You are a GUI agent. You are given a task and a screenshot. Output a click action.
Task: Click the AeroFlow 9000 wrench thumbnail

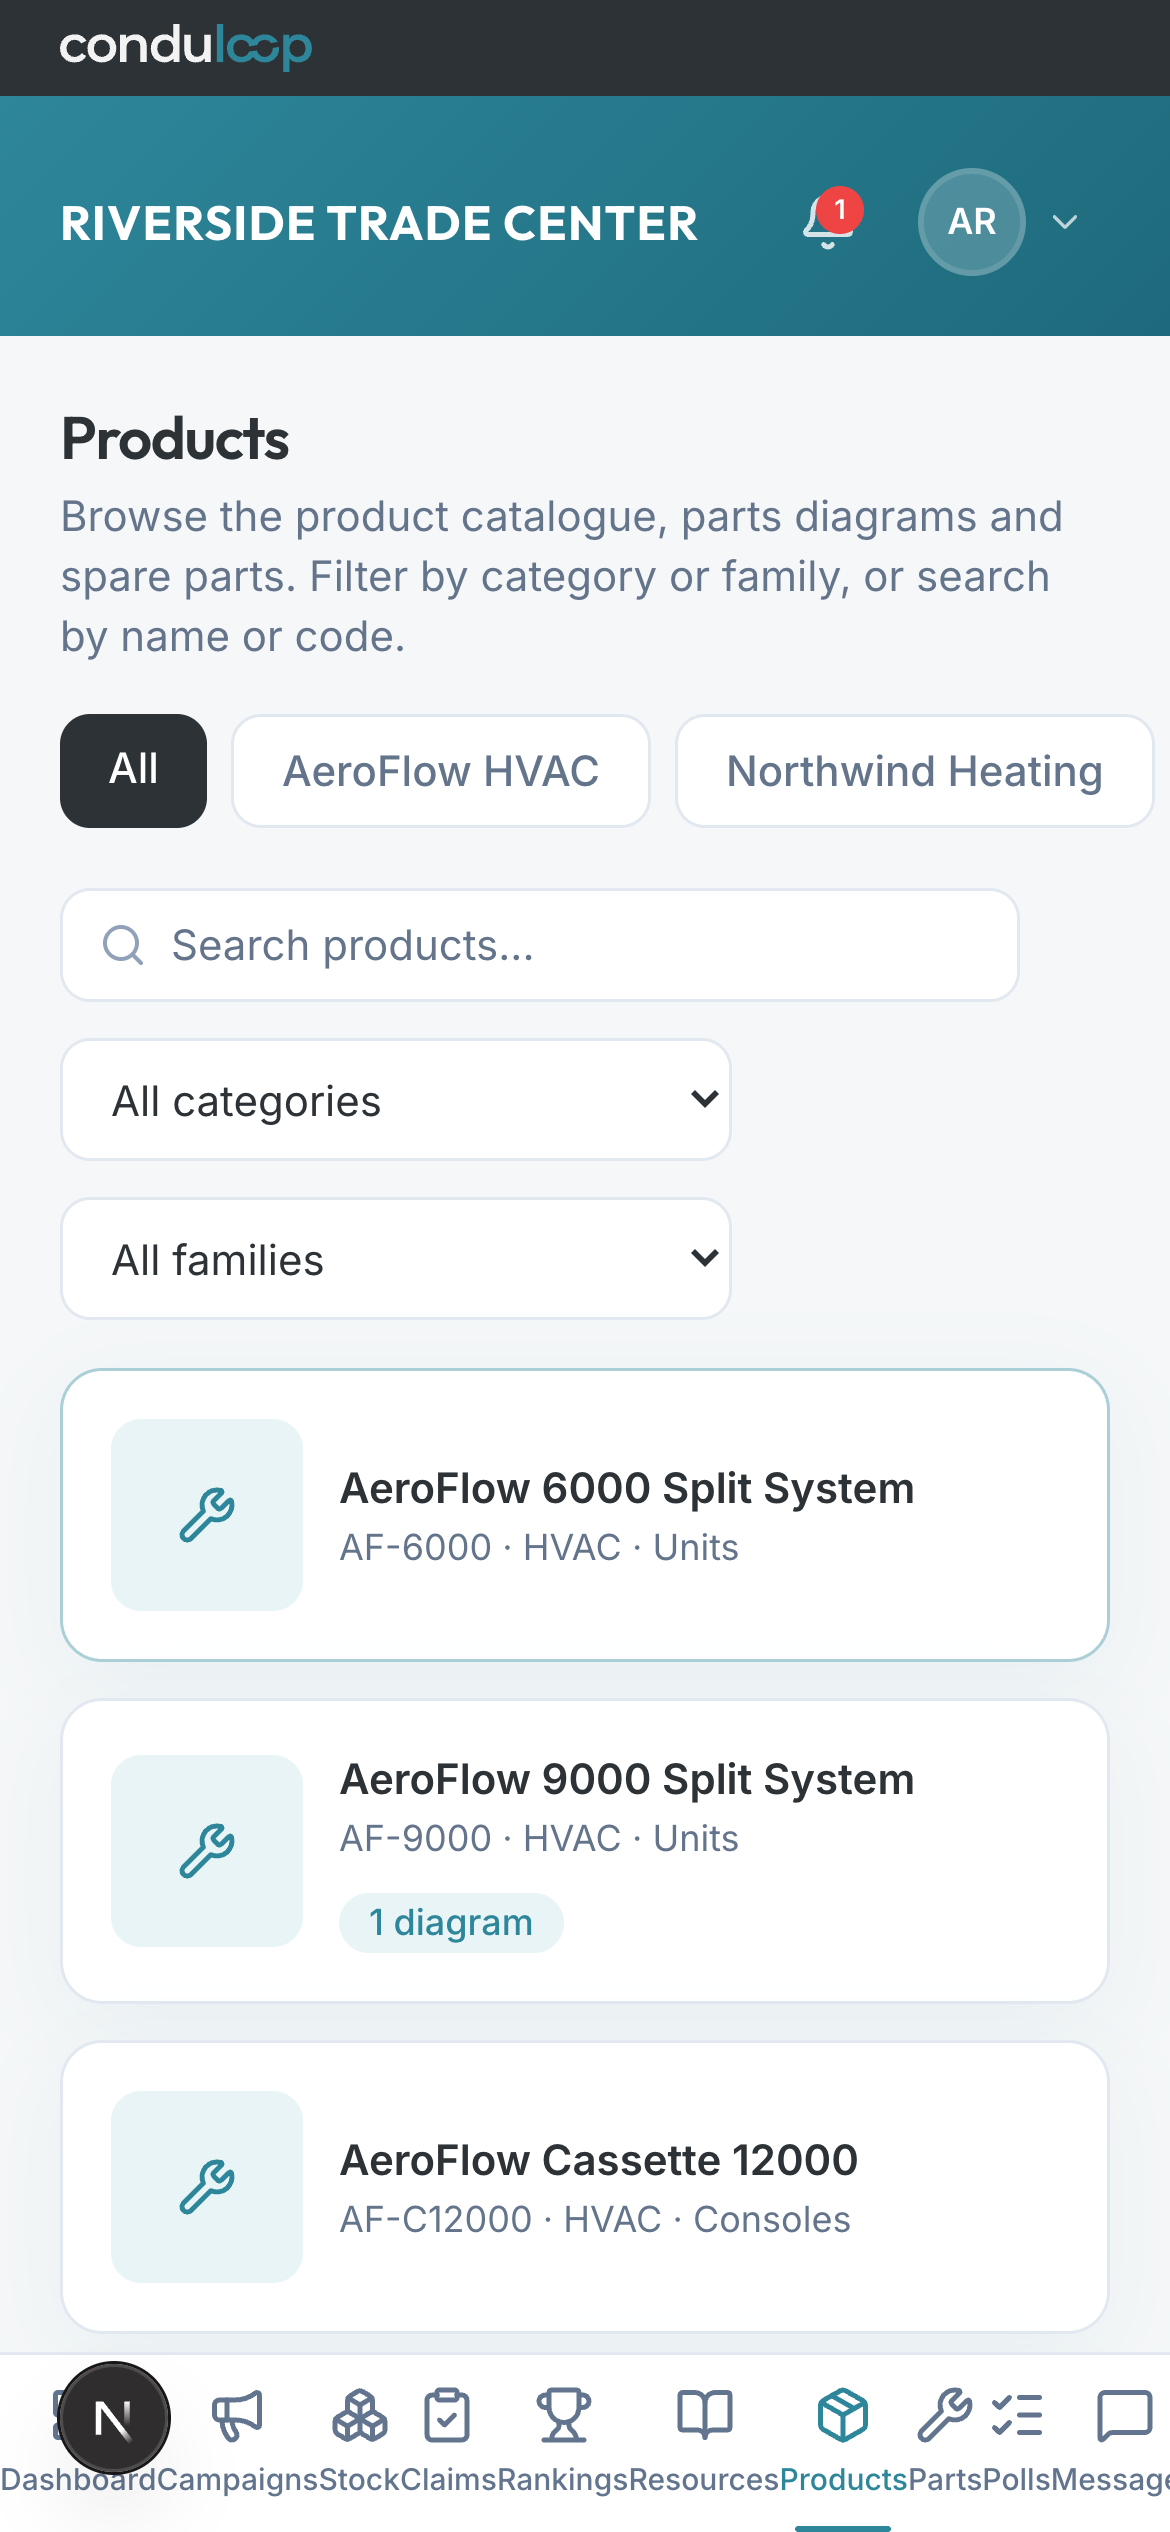207,1851
